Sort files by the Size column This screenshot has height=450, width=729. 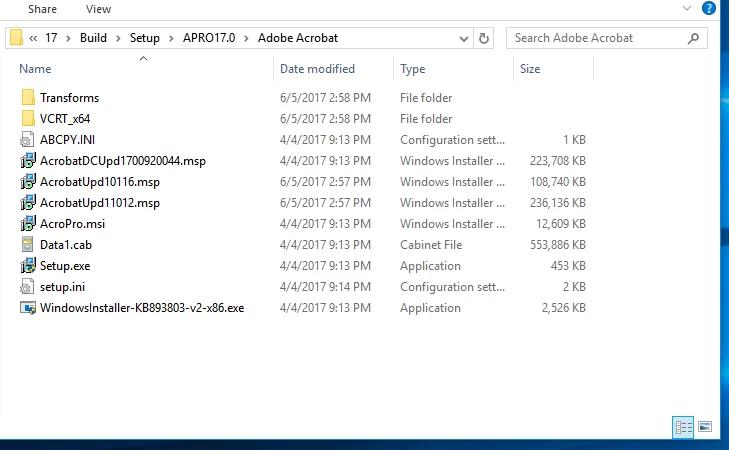(530, 69)
